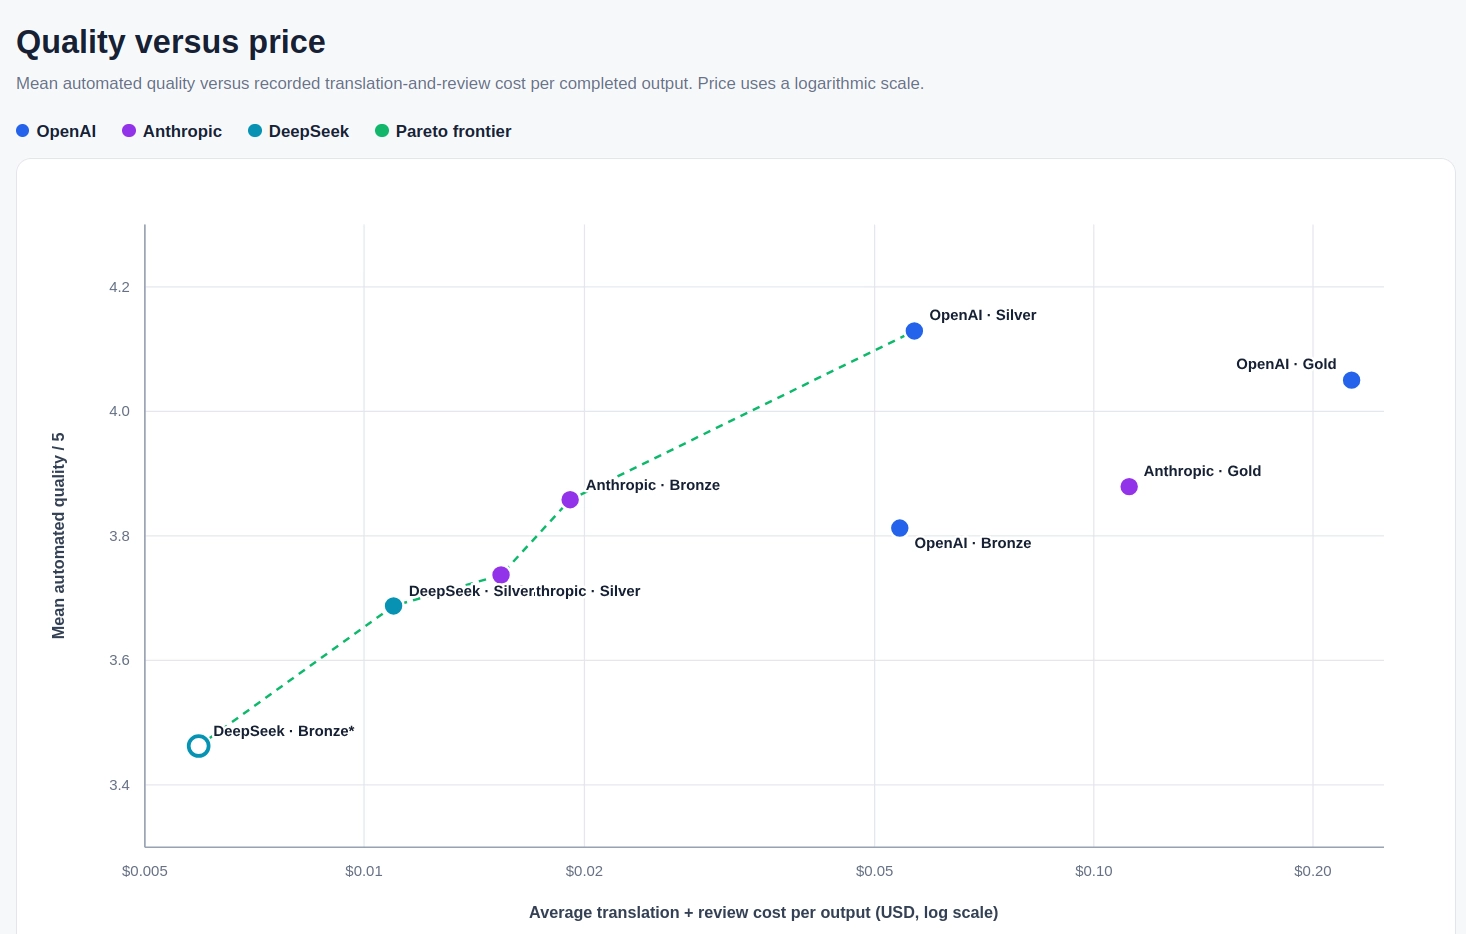Select the OpenAI legend label
Image resolution: width=1466 pixels, height=934 pixels.
(66, 132)
